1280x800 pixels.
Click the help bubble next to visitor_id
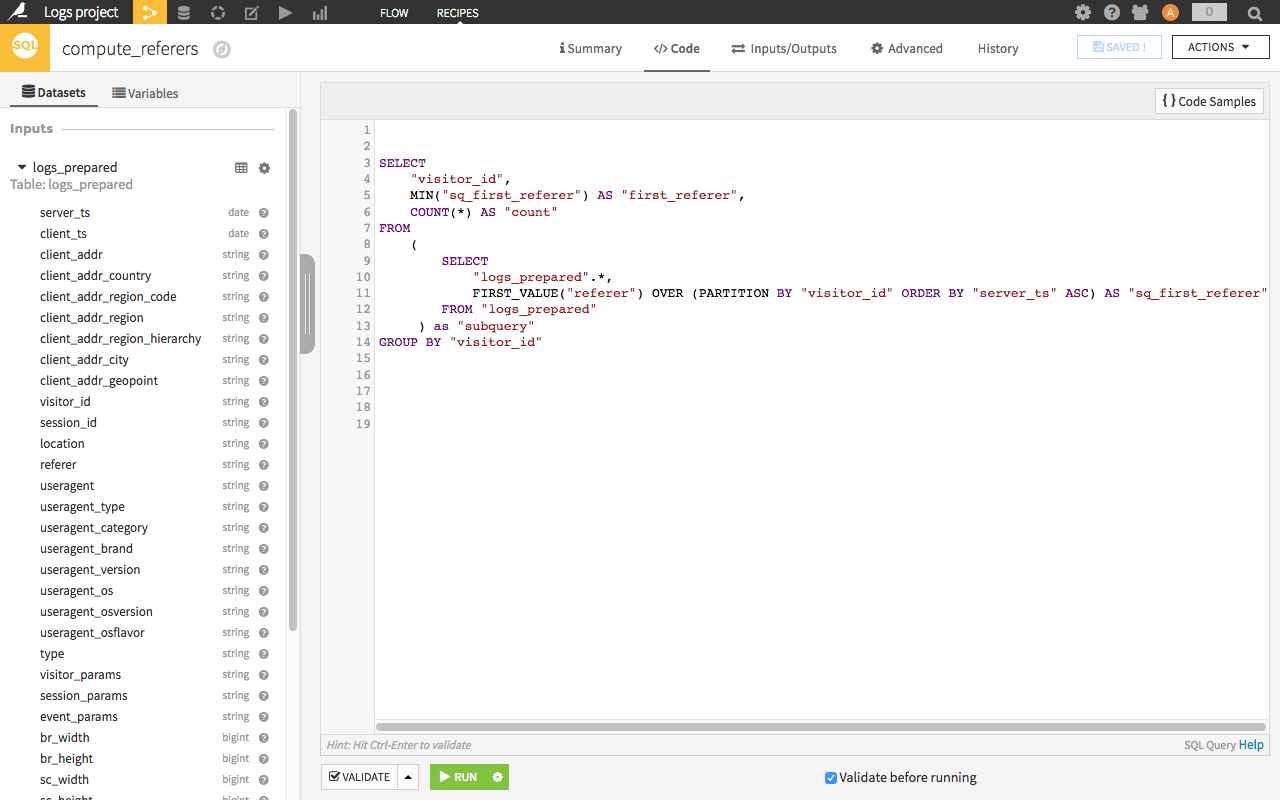[262, 401]
